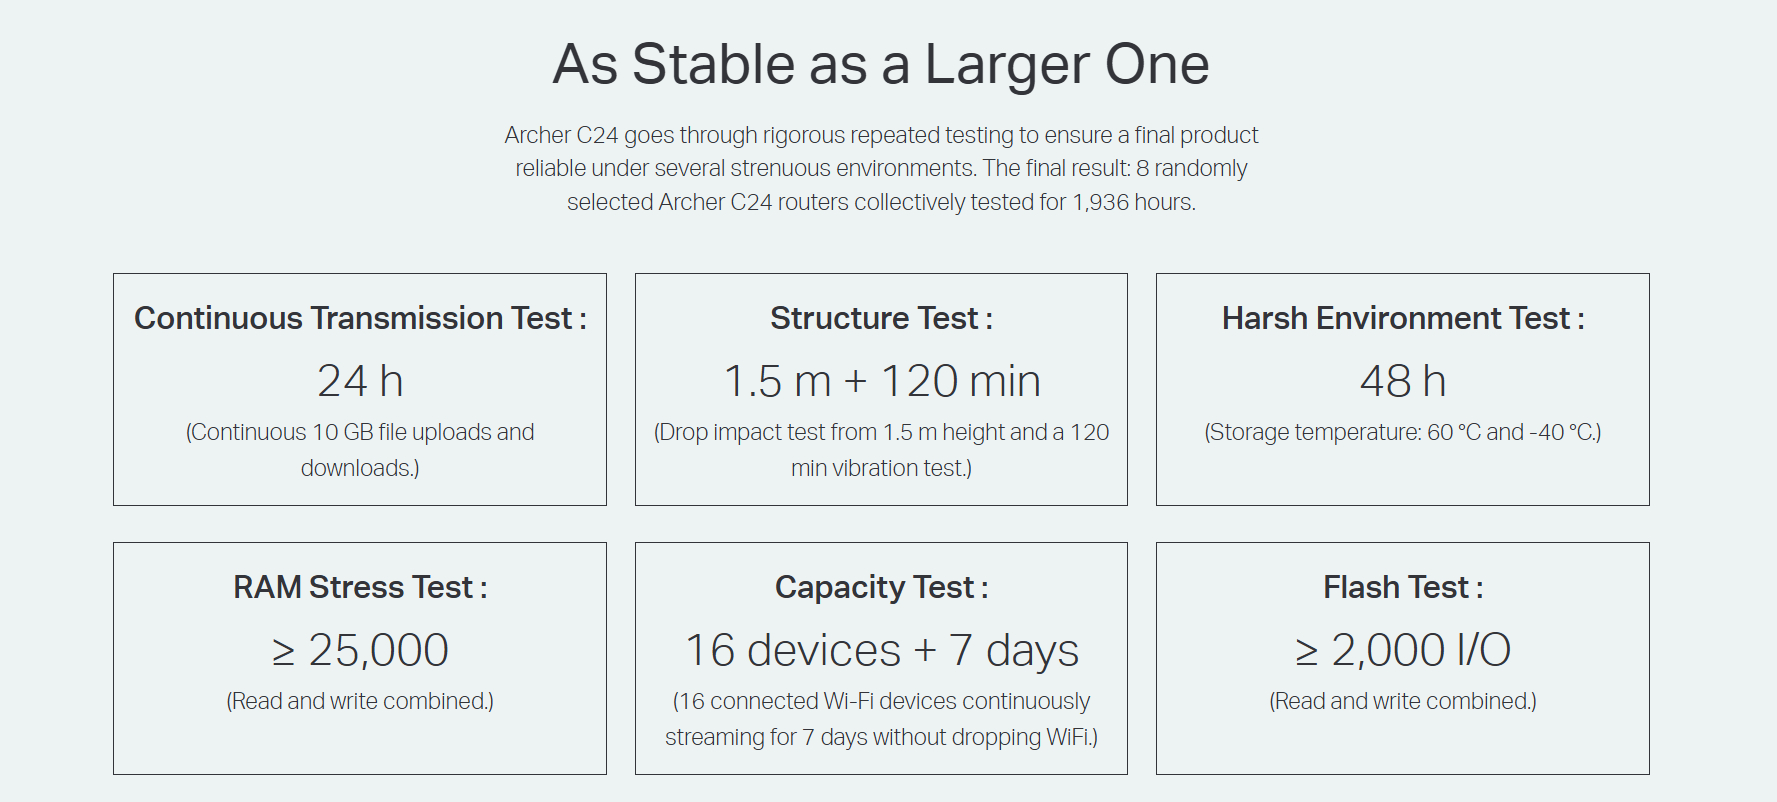Select the RAM Stress Test title
Screen dimensions: 1777x802
[x=360, y=587]
